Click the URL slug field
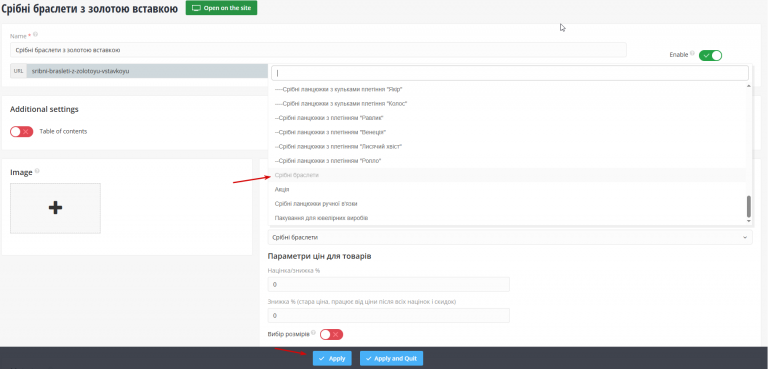The height and width of the screenshot is (369, 768). [x=147, y=71]
